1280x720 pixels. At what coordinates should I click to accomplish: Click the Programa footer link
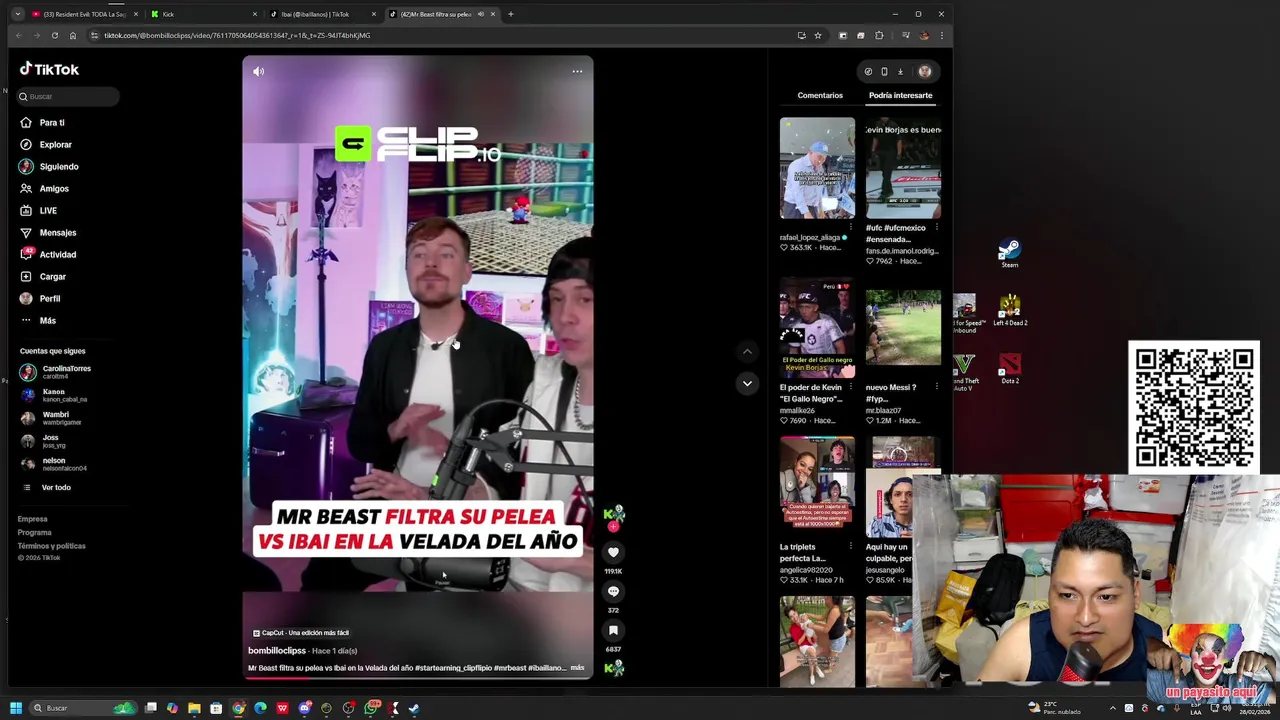point(34,532)
